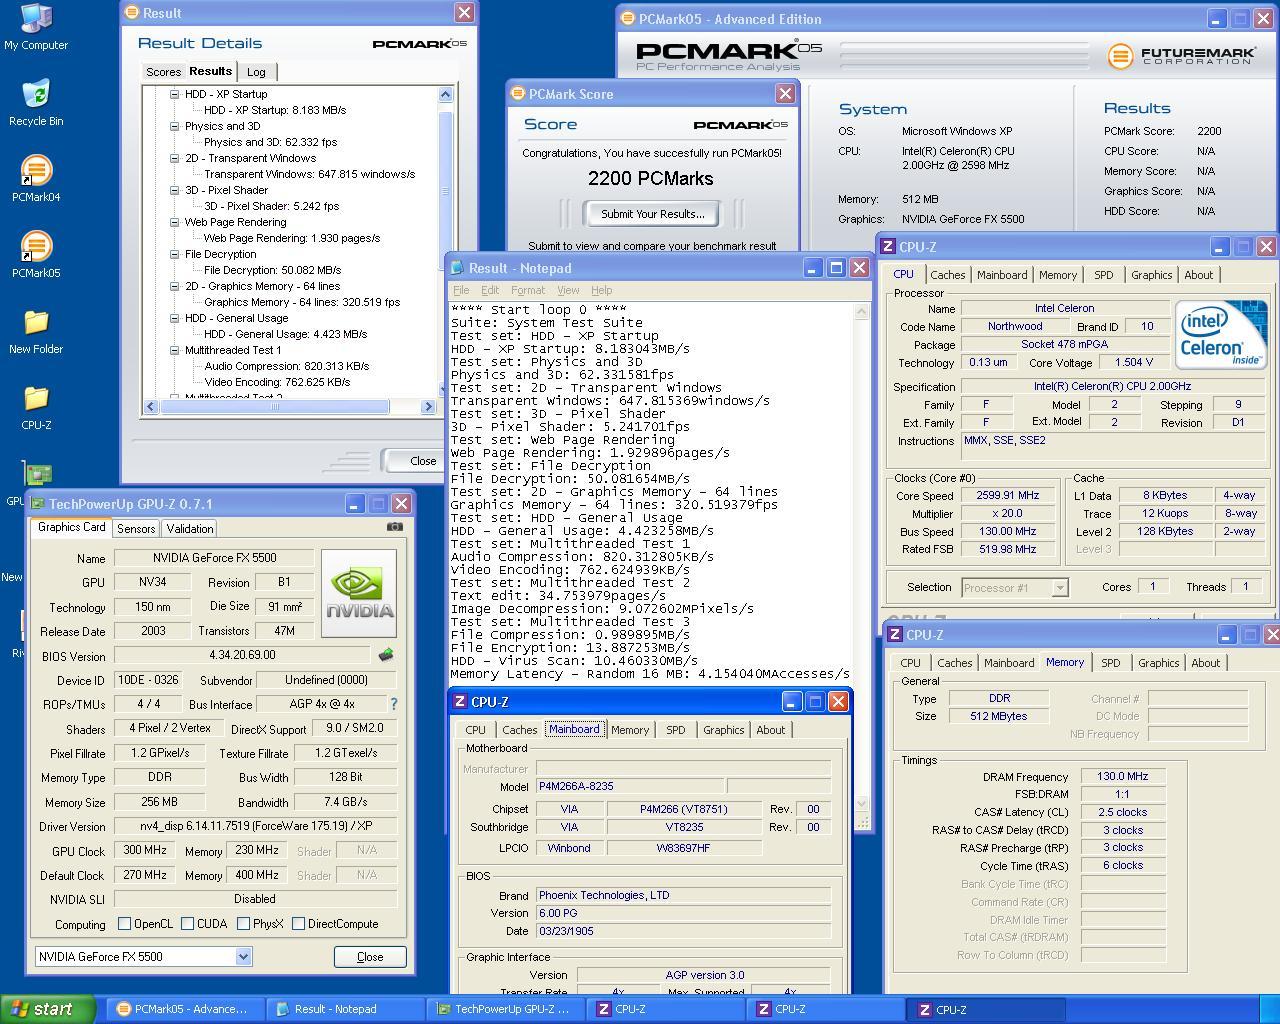Click the PCMark Score window title icon
Image resolution: width=1280 pixels, height=1024 pixels.
point(518,94)
